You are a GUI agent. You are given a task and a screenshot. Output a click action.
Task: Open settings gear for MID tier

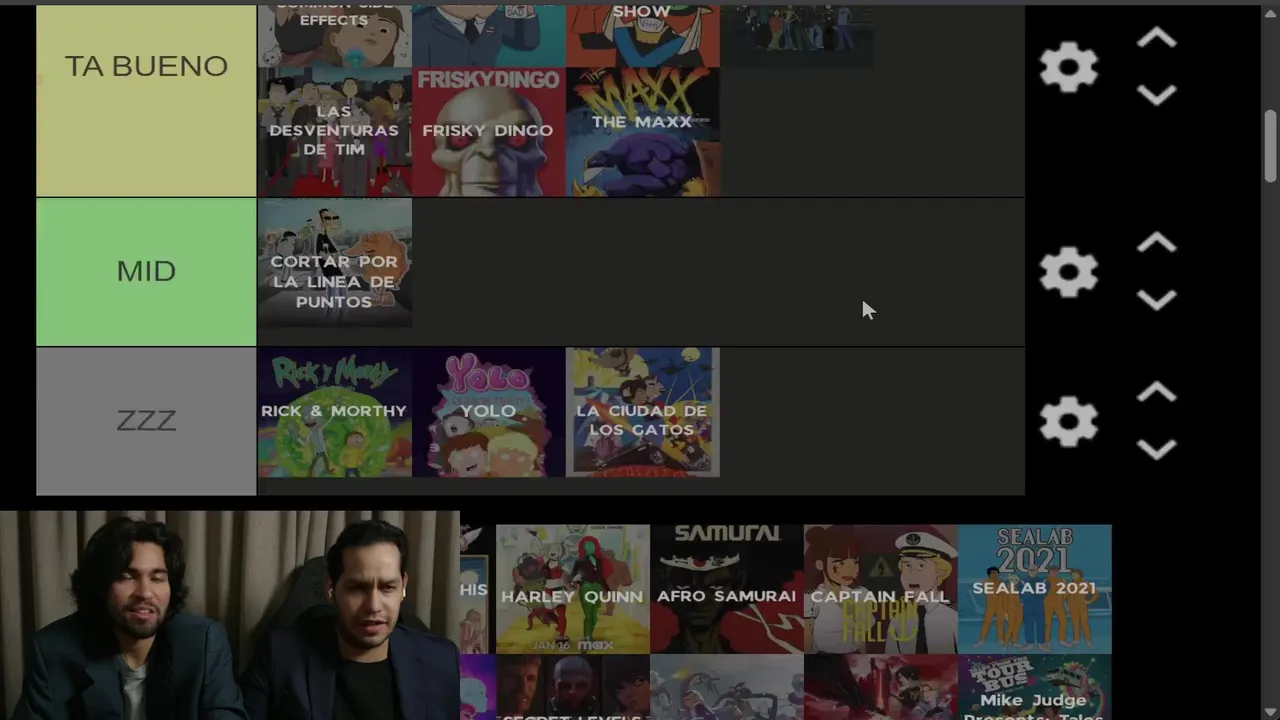tap(1068, 272)
